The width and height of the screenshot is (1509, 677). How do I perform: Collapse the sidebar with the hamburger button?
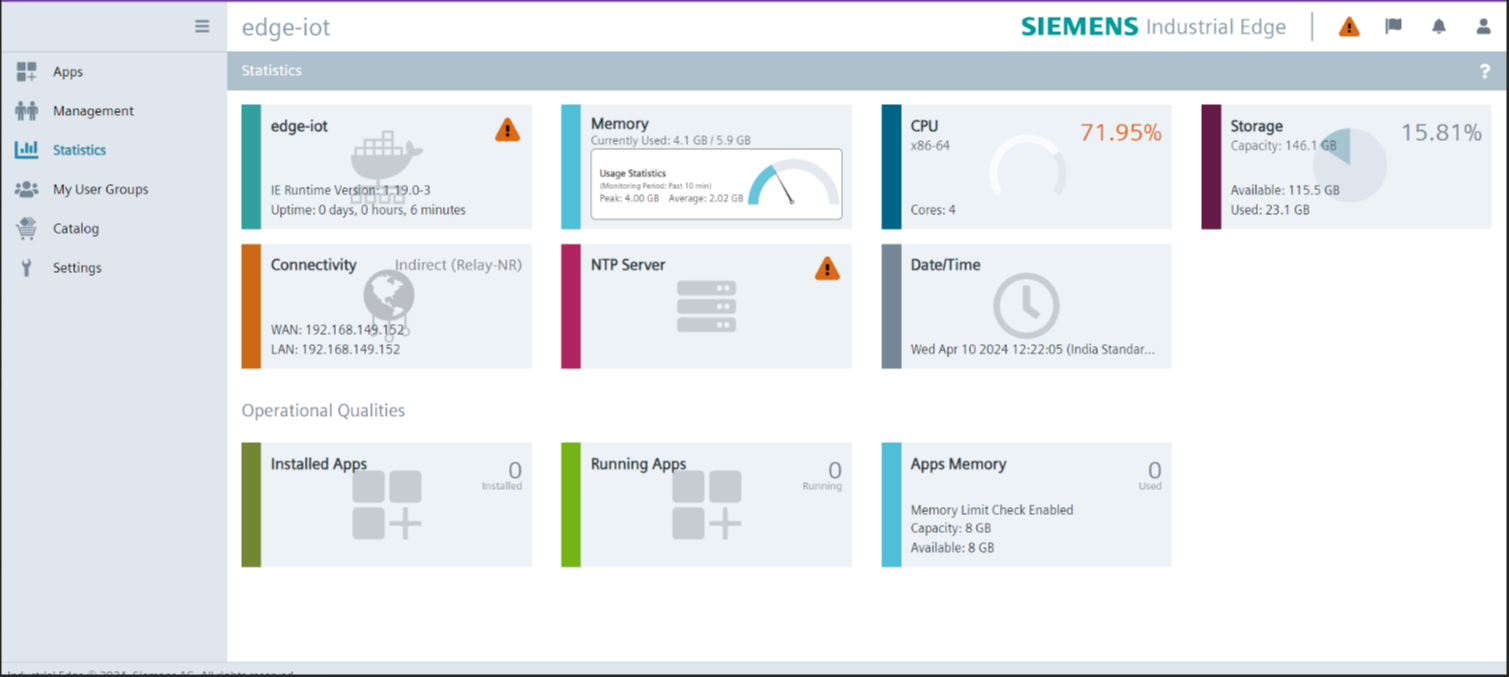pos(201,26)
